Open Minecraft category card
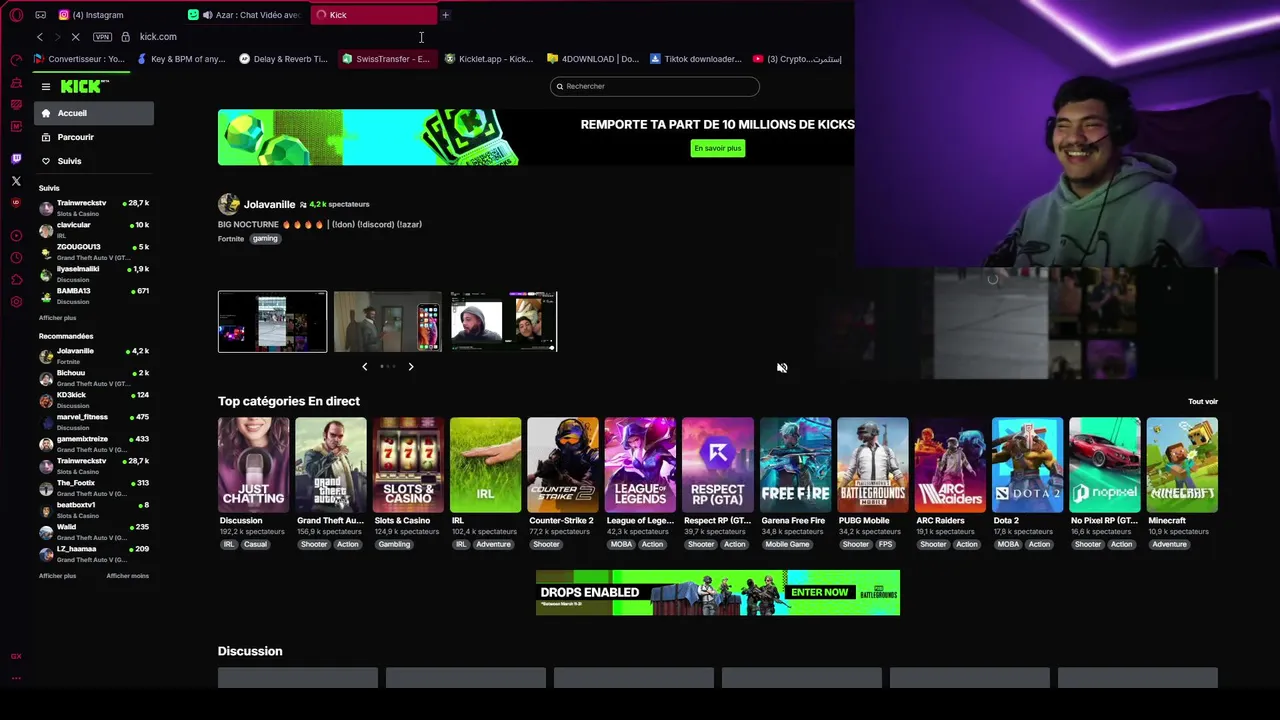1280x720 pixels. tap(1182, 465)
